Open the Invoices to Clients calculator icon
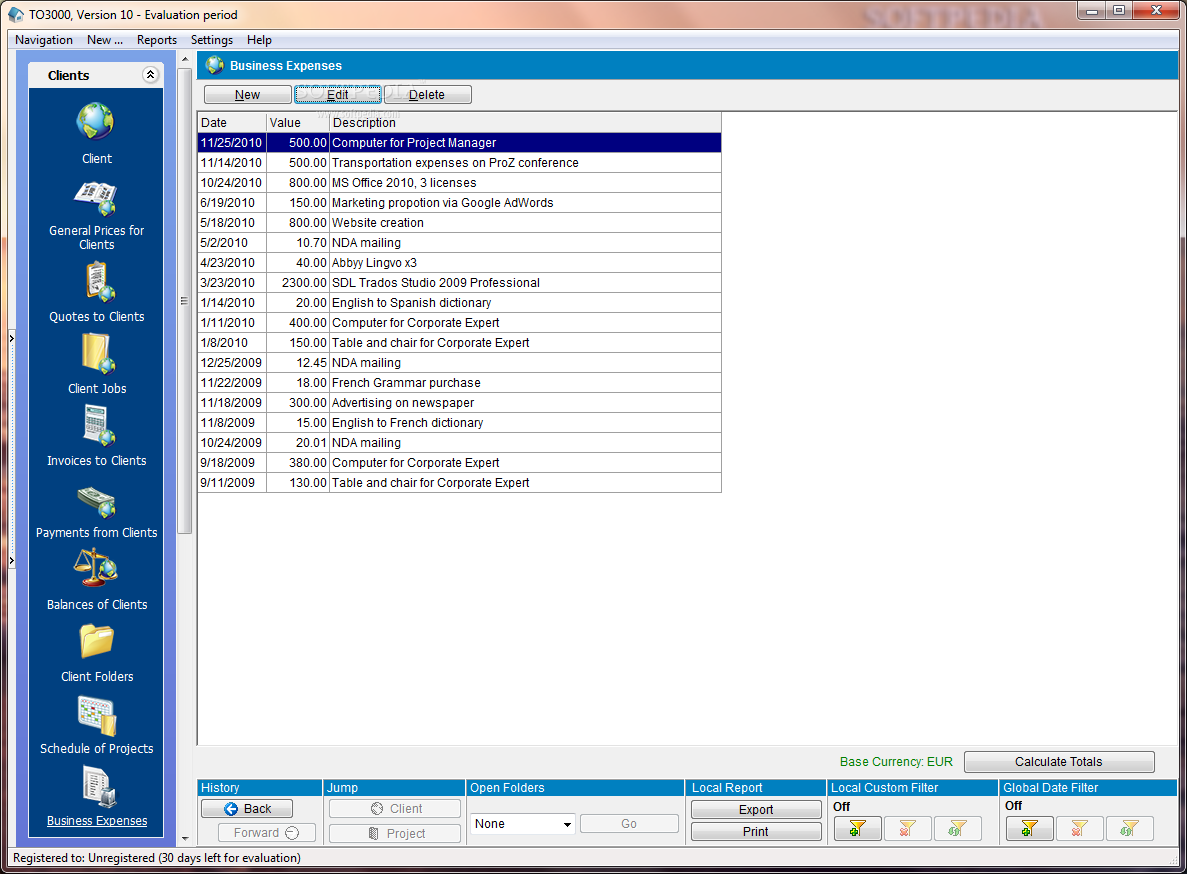 98,425
